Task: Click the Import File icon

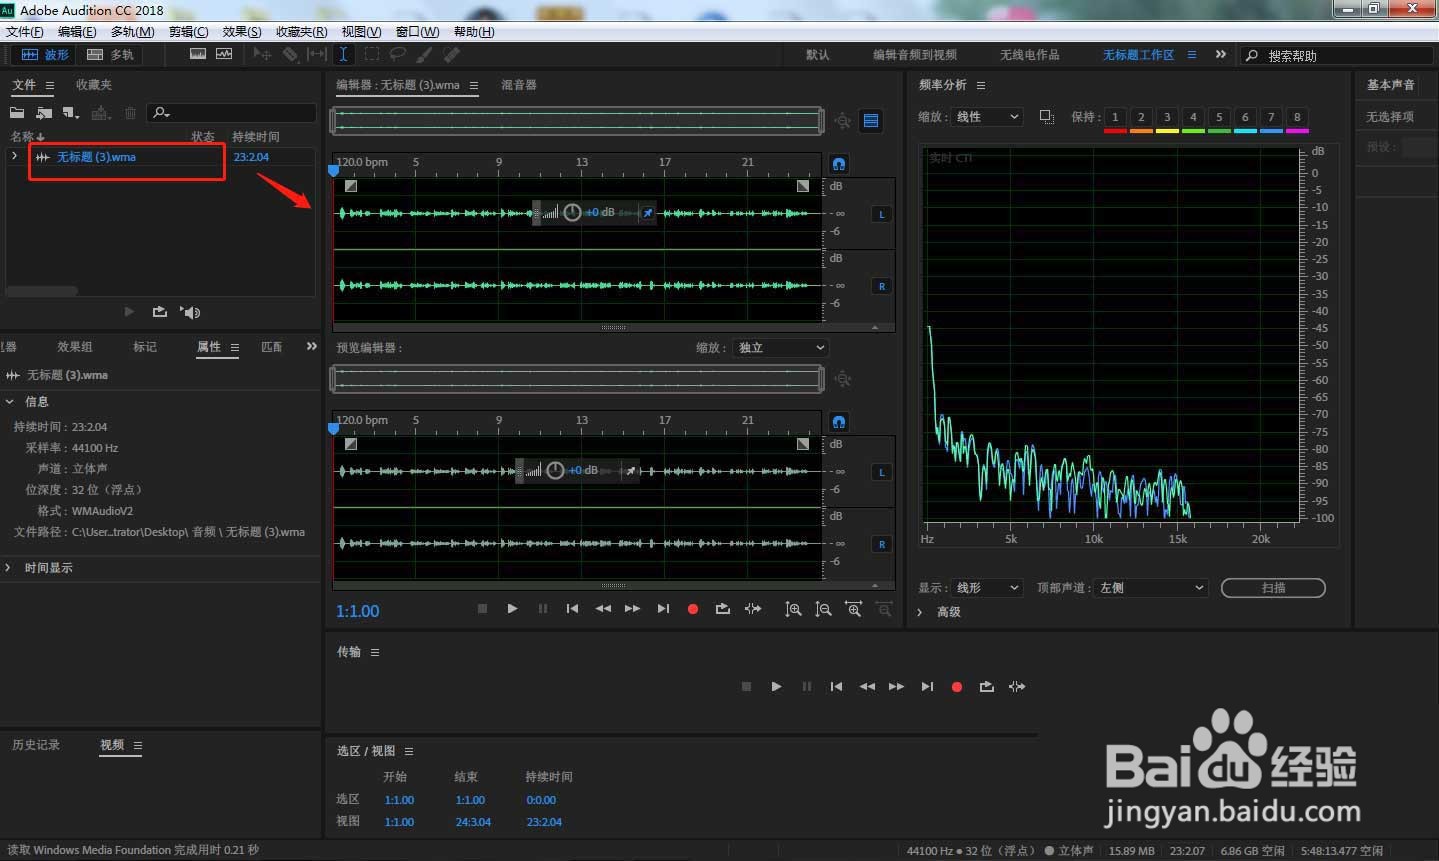Action: click(43, 113)
